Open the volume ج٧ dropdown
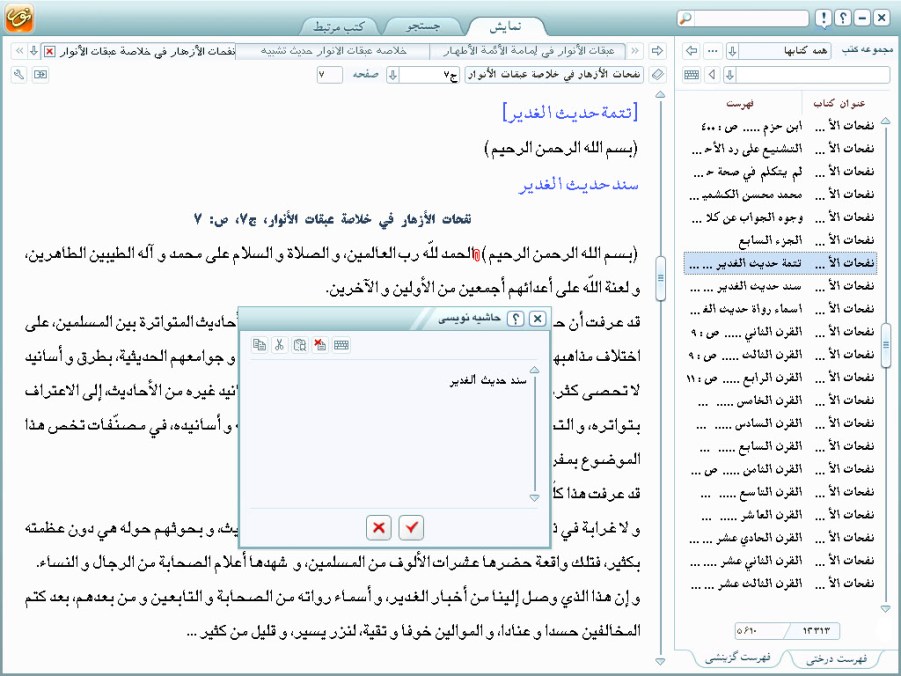 393,75
